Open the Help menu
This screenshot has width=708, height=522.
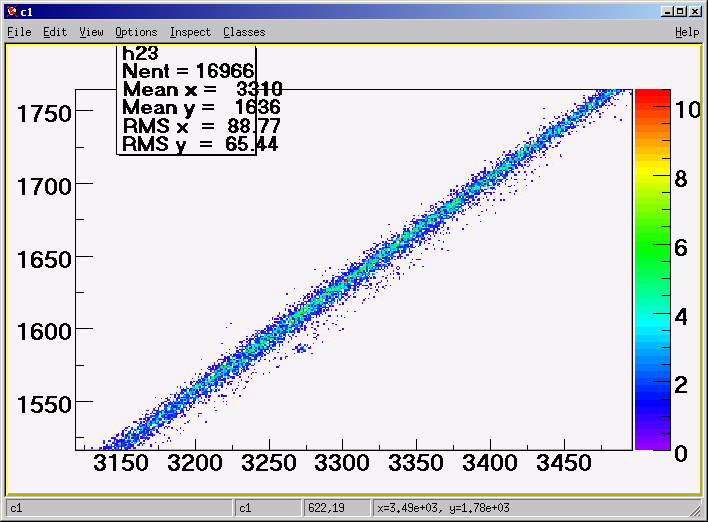tap(687, 32)
